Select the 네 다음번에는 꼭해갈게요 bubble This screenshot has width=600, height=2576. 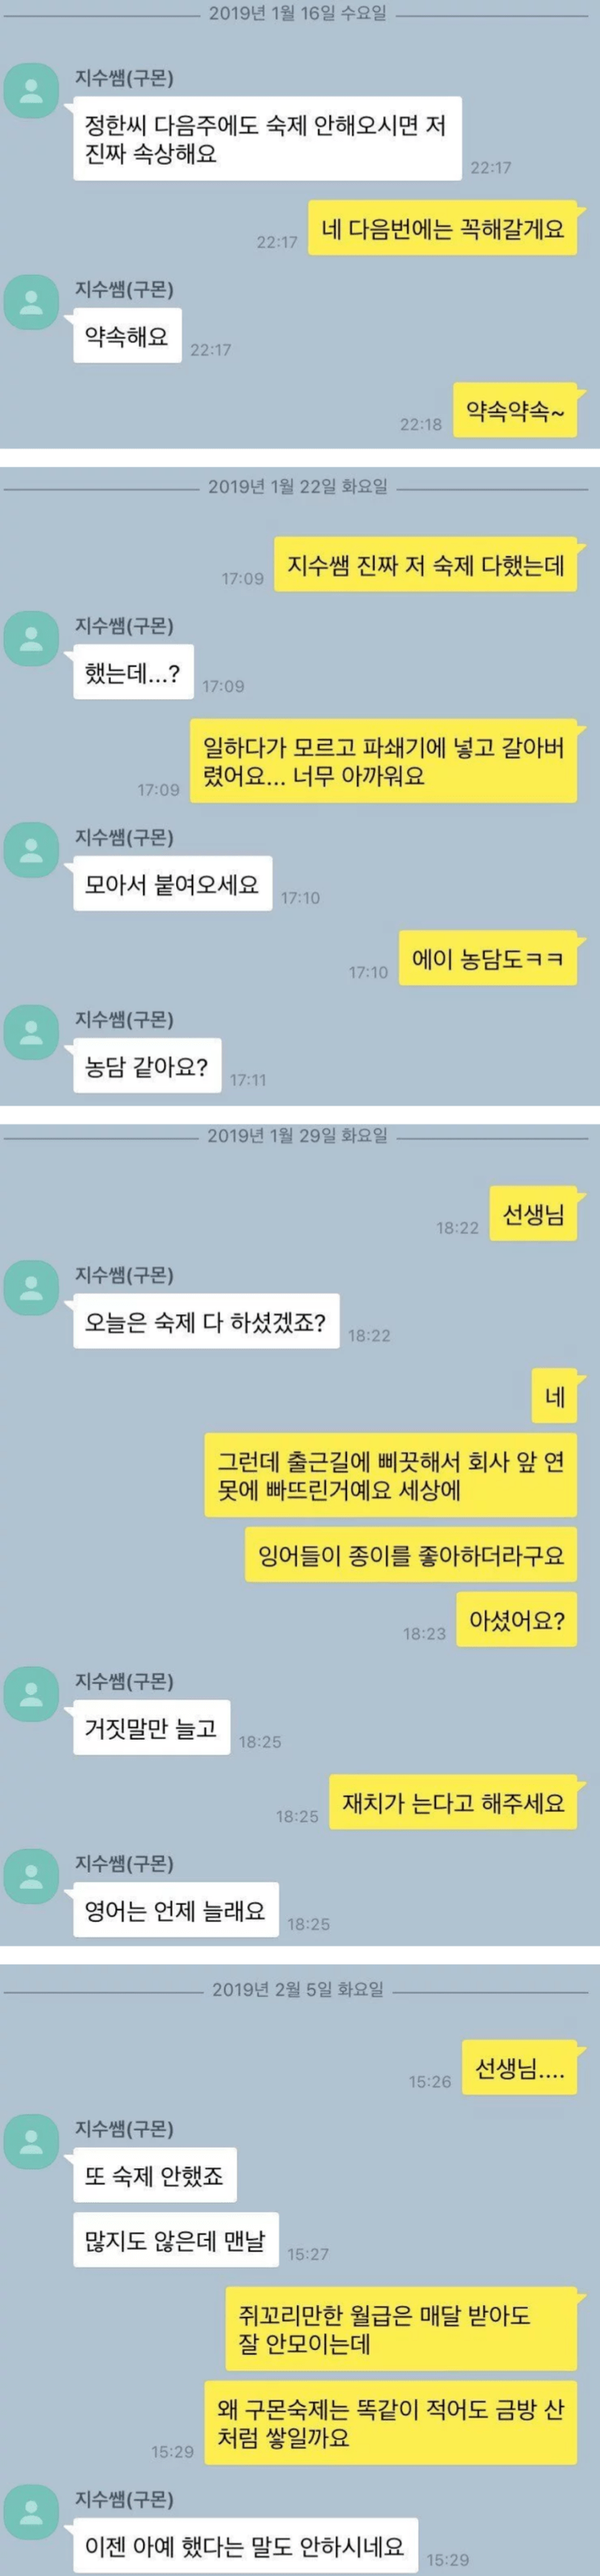click(442, 228)
